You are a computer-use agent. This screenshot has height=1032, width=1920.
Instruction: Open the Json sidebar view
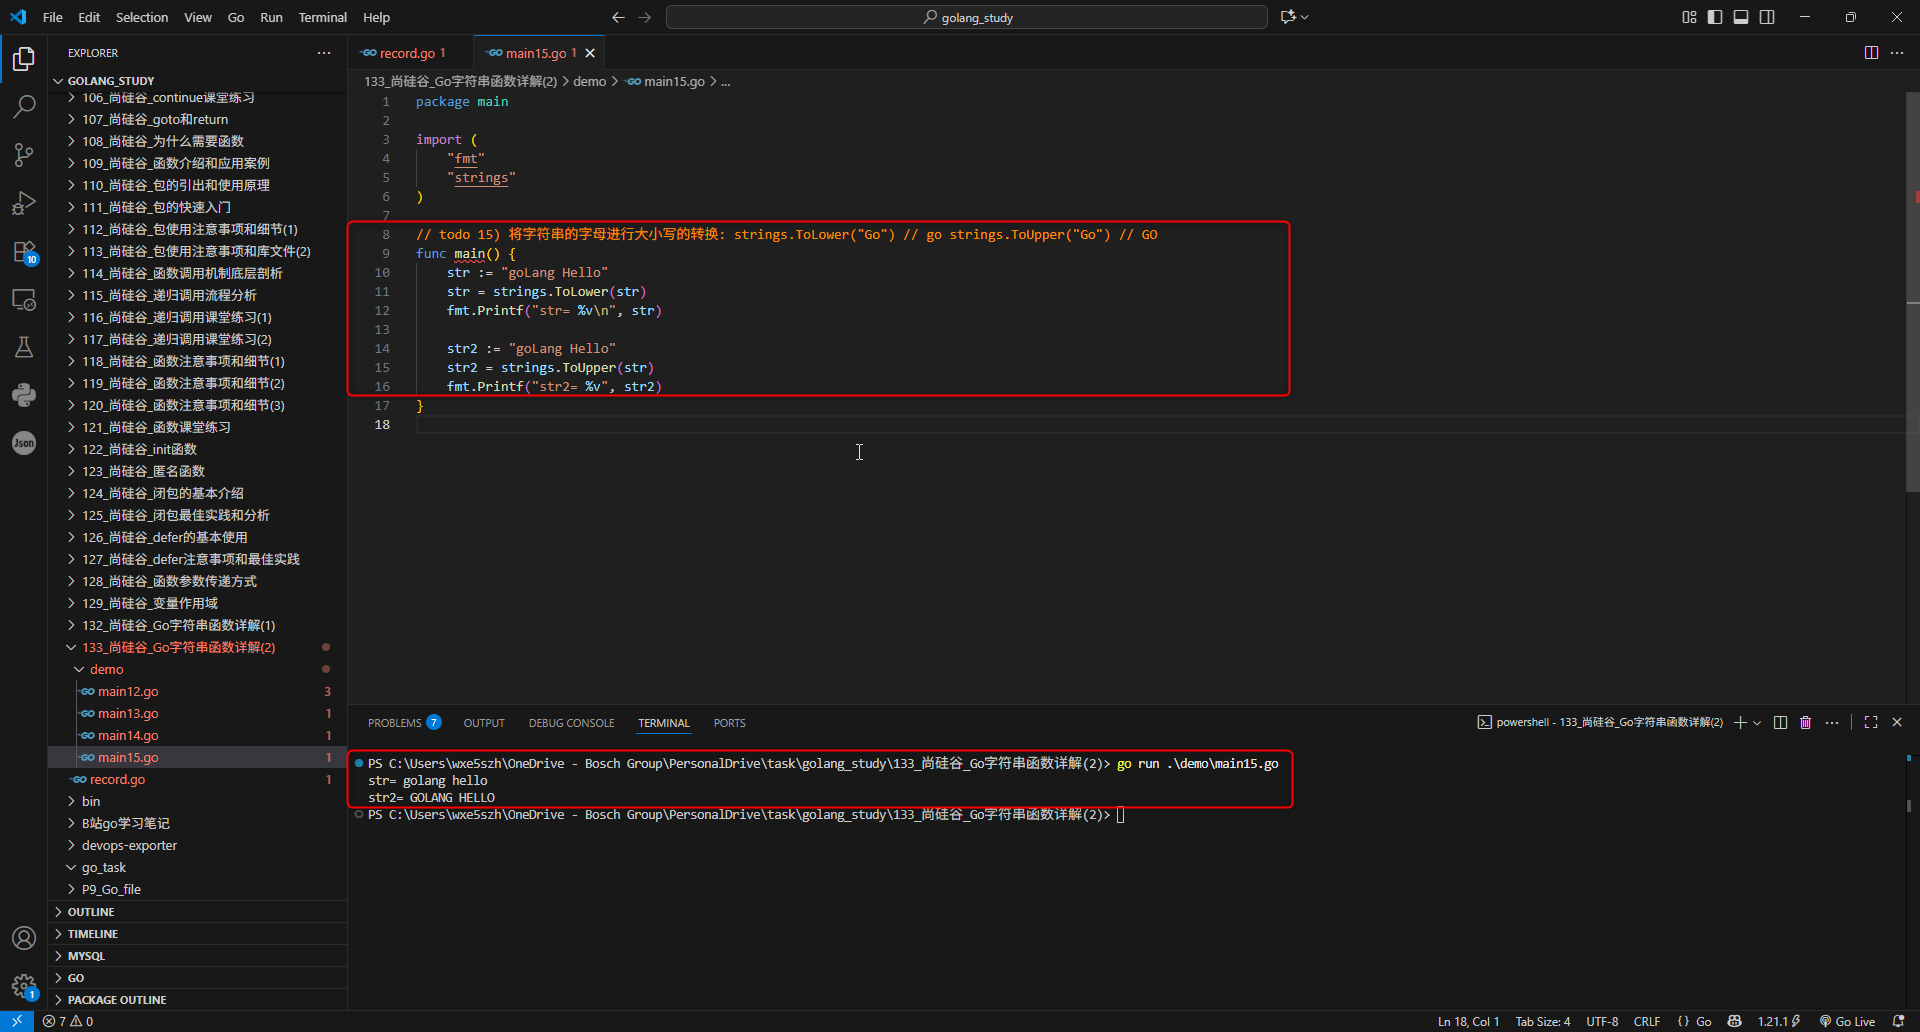click(24, 443)
